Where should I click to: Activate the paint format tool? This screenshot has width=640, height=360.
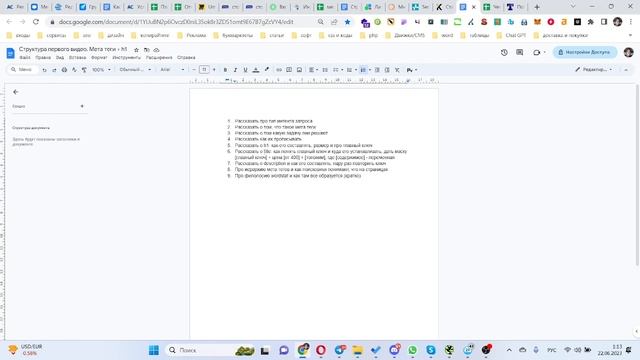click(x=84, y=70)
